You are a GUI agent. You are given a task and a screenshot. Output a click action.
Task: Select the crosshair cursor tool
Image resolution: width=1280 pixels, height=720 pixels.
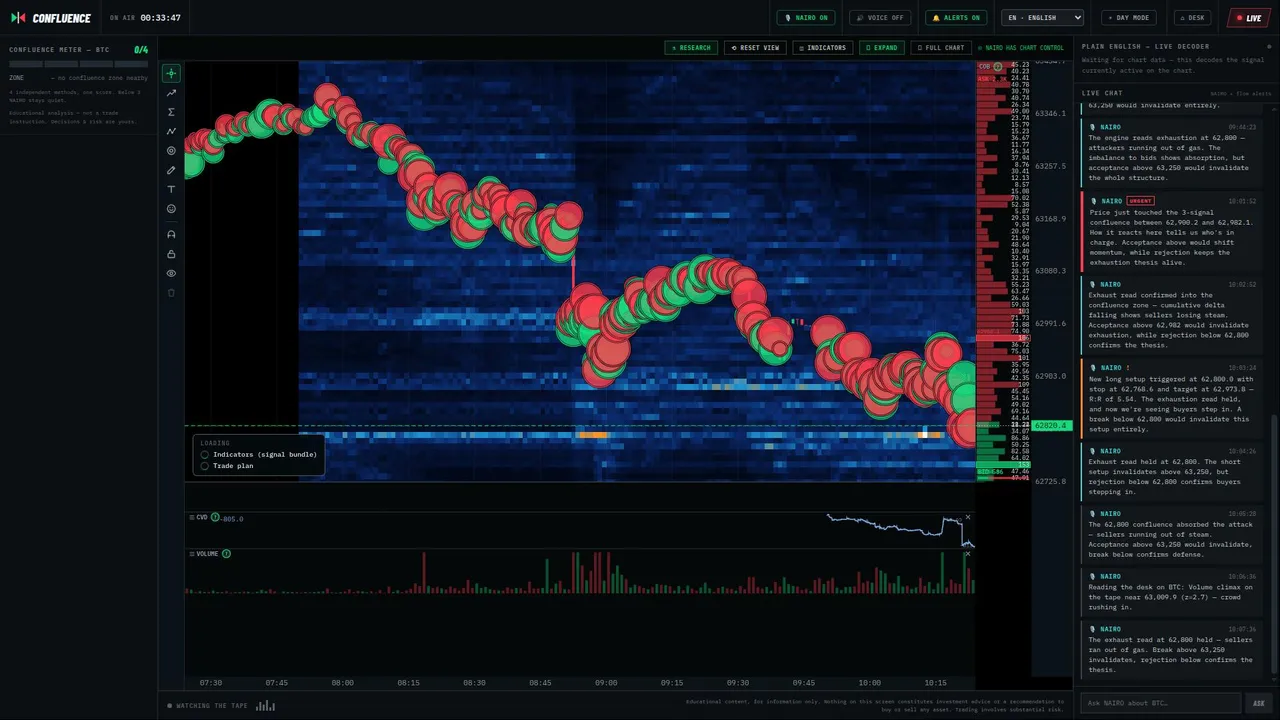[171, 73]
